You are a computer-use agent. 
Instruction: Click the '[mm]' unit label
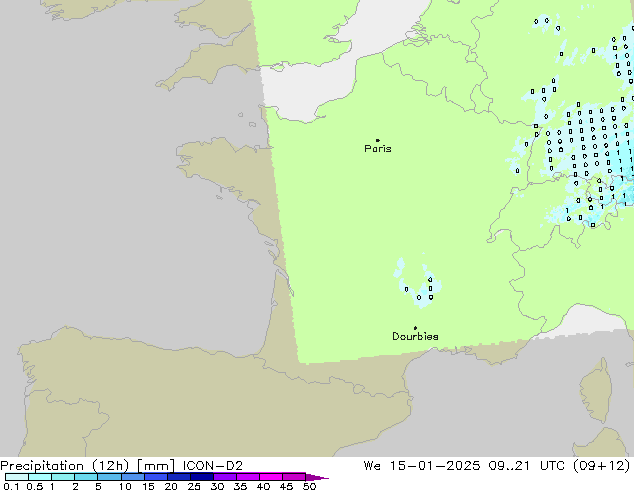(x=156, y=466)
